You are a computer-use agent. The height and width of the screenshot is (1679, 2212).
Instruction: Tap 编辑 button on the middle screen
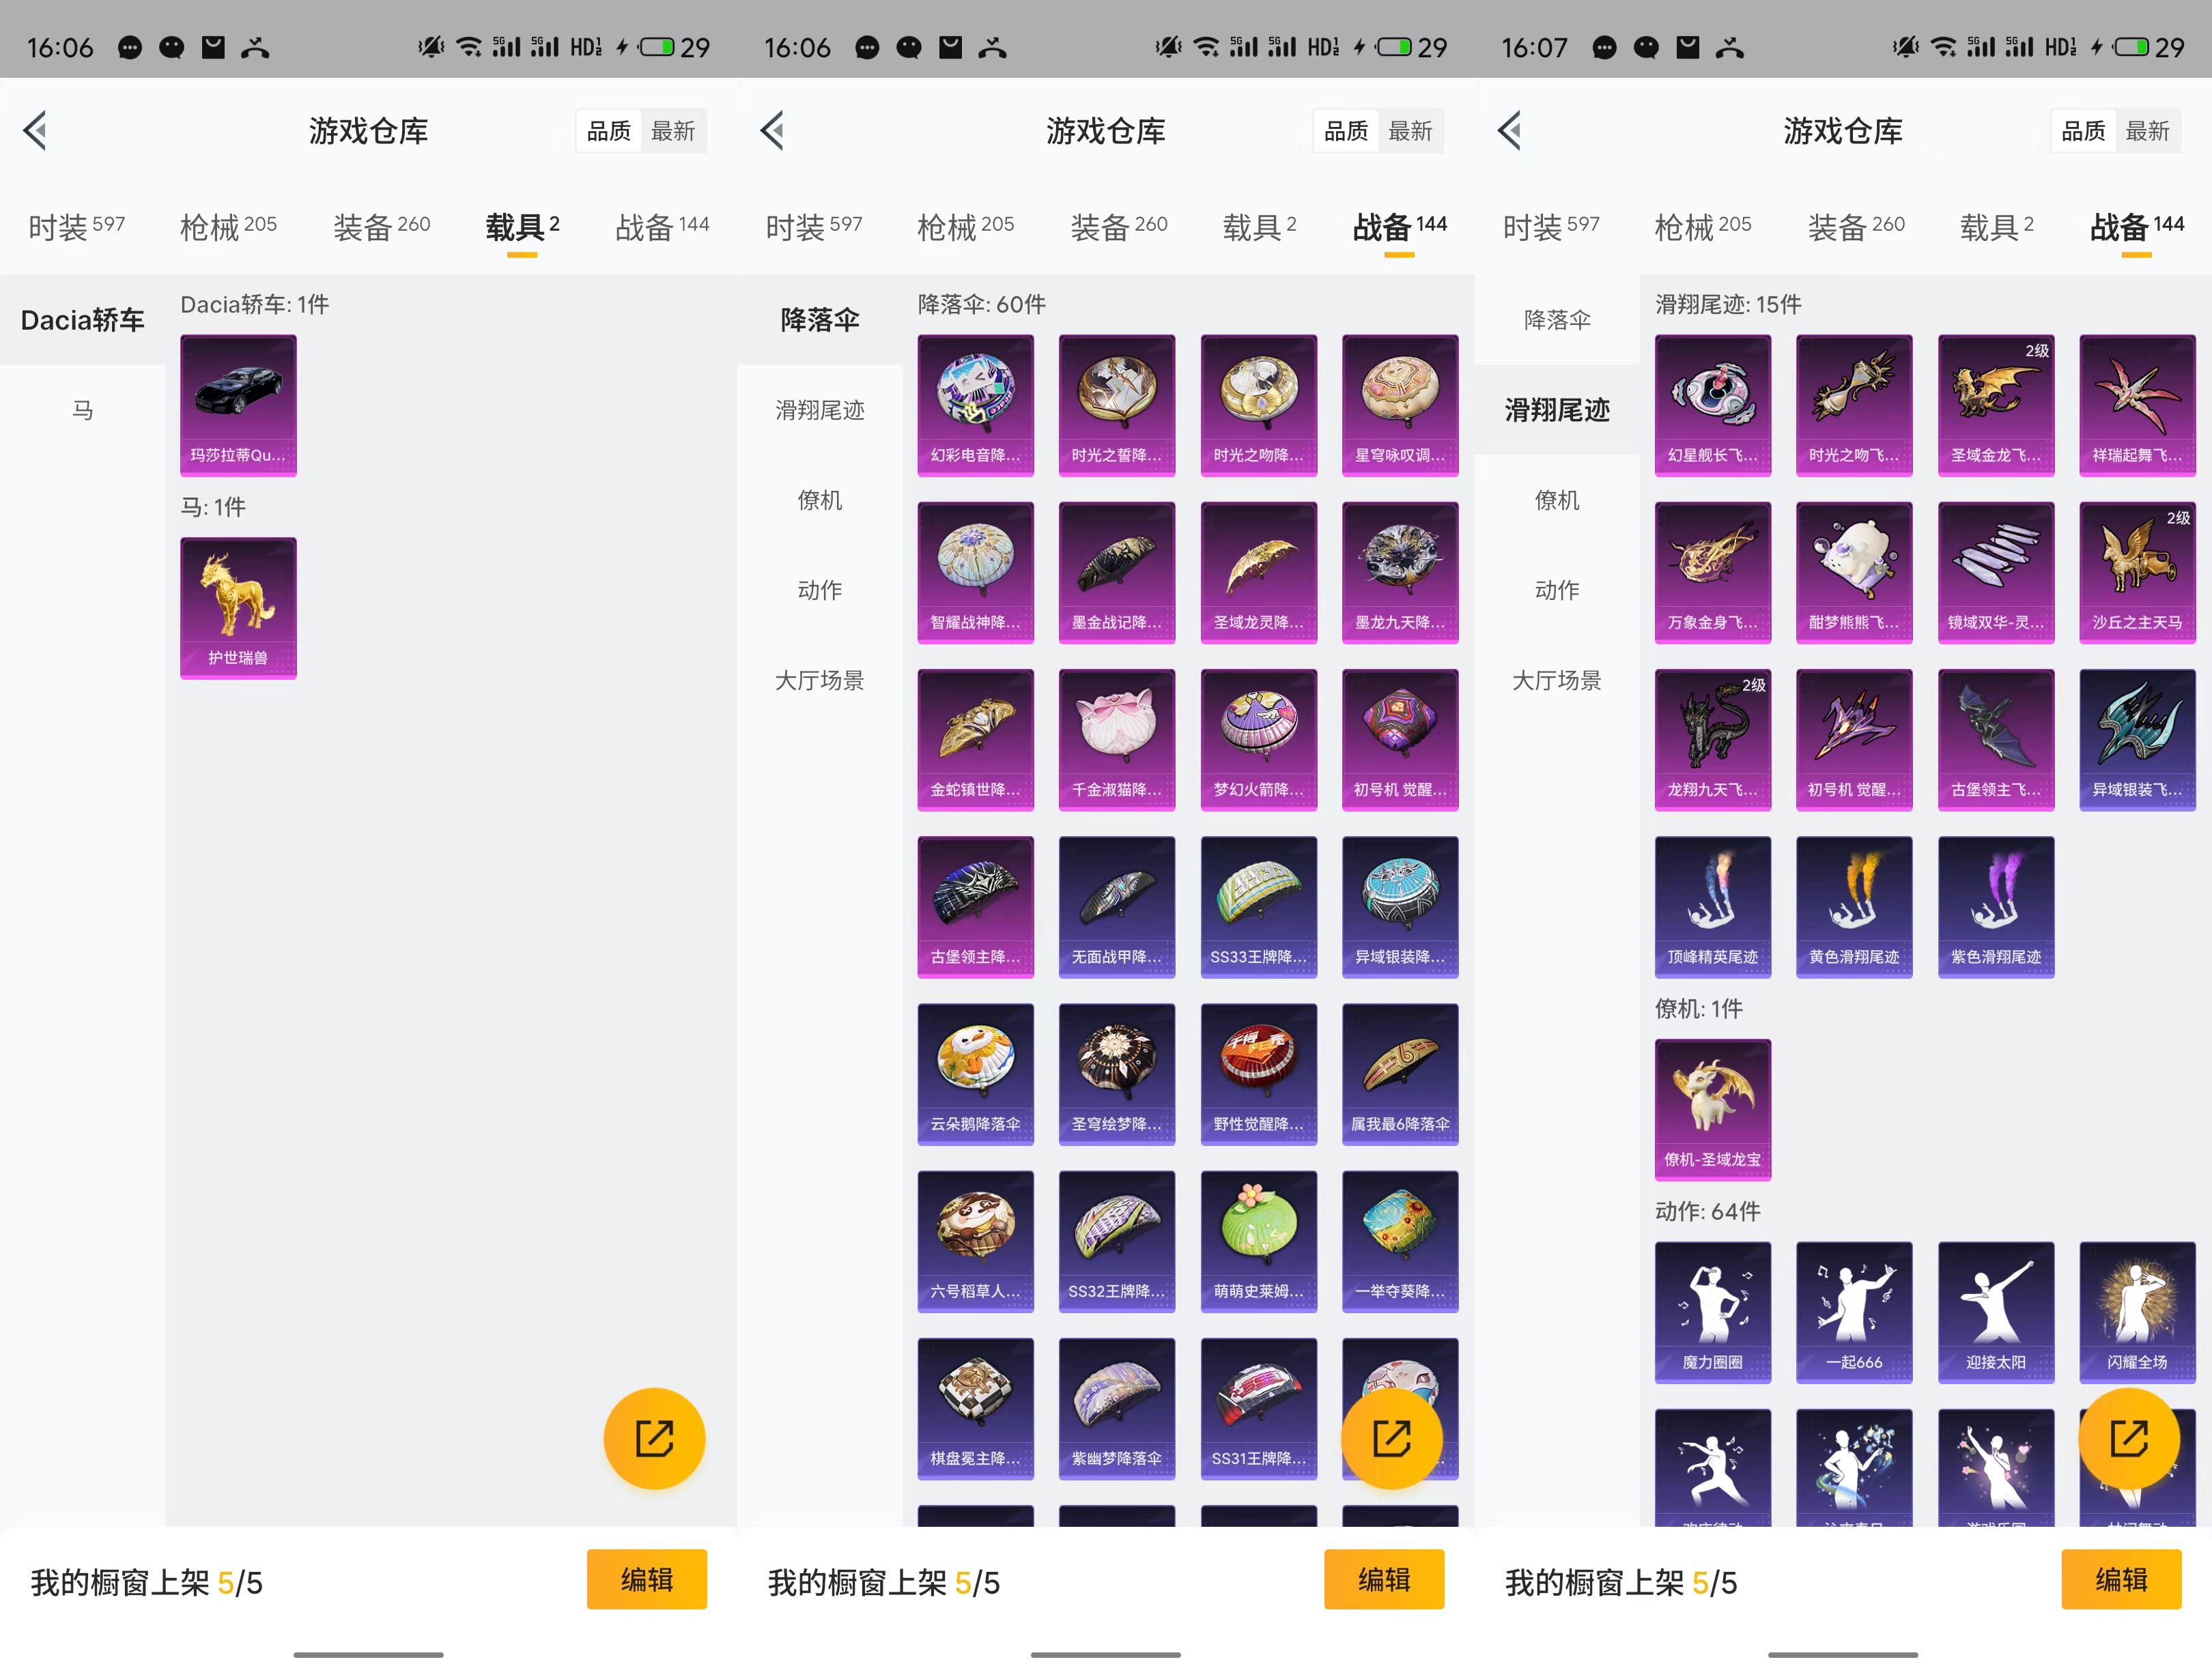[1384, 1580]
